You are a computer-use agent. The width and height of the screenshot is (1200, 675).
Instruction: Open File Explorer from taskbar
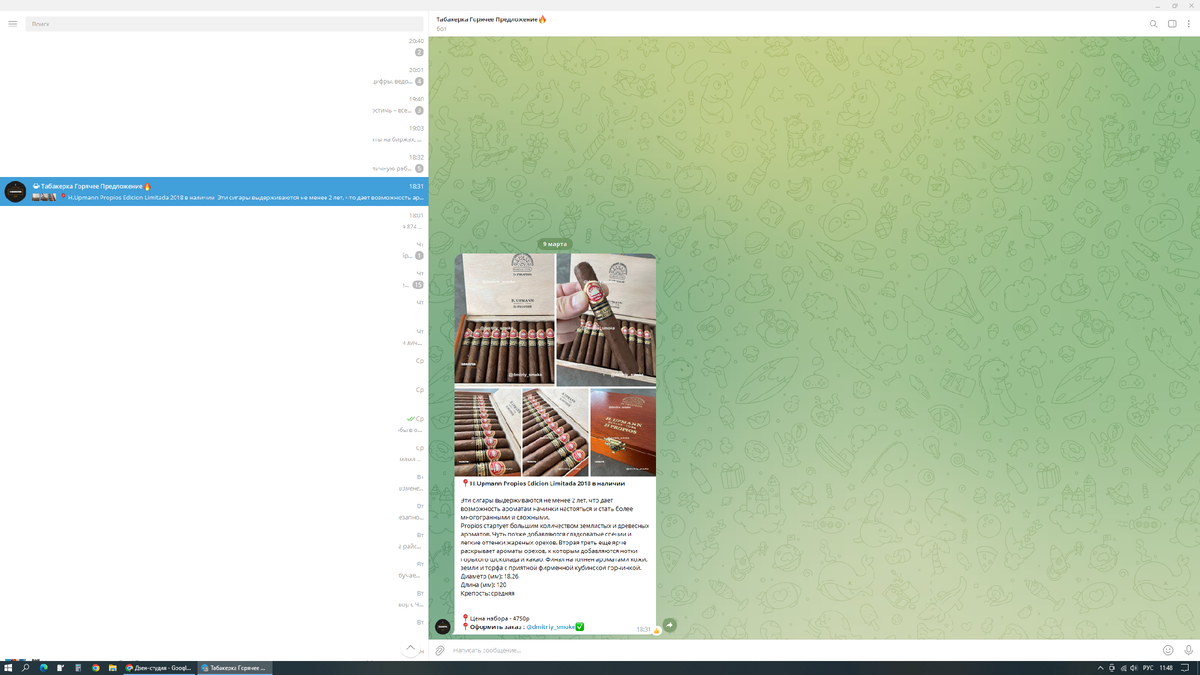click(112, 667)
